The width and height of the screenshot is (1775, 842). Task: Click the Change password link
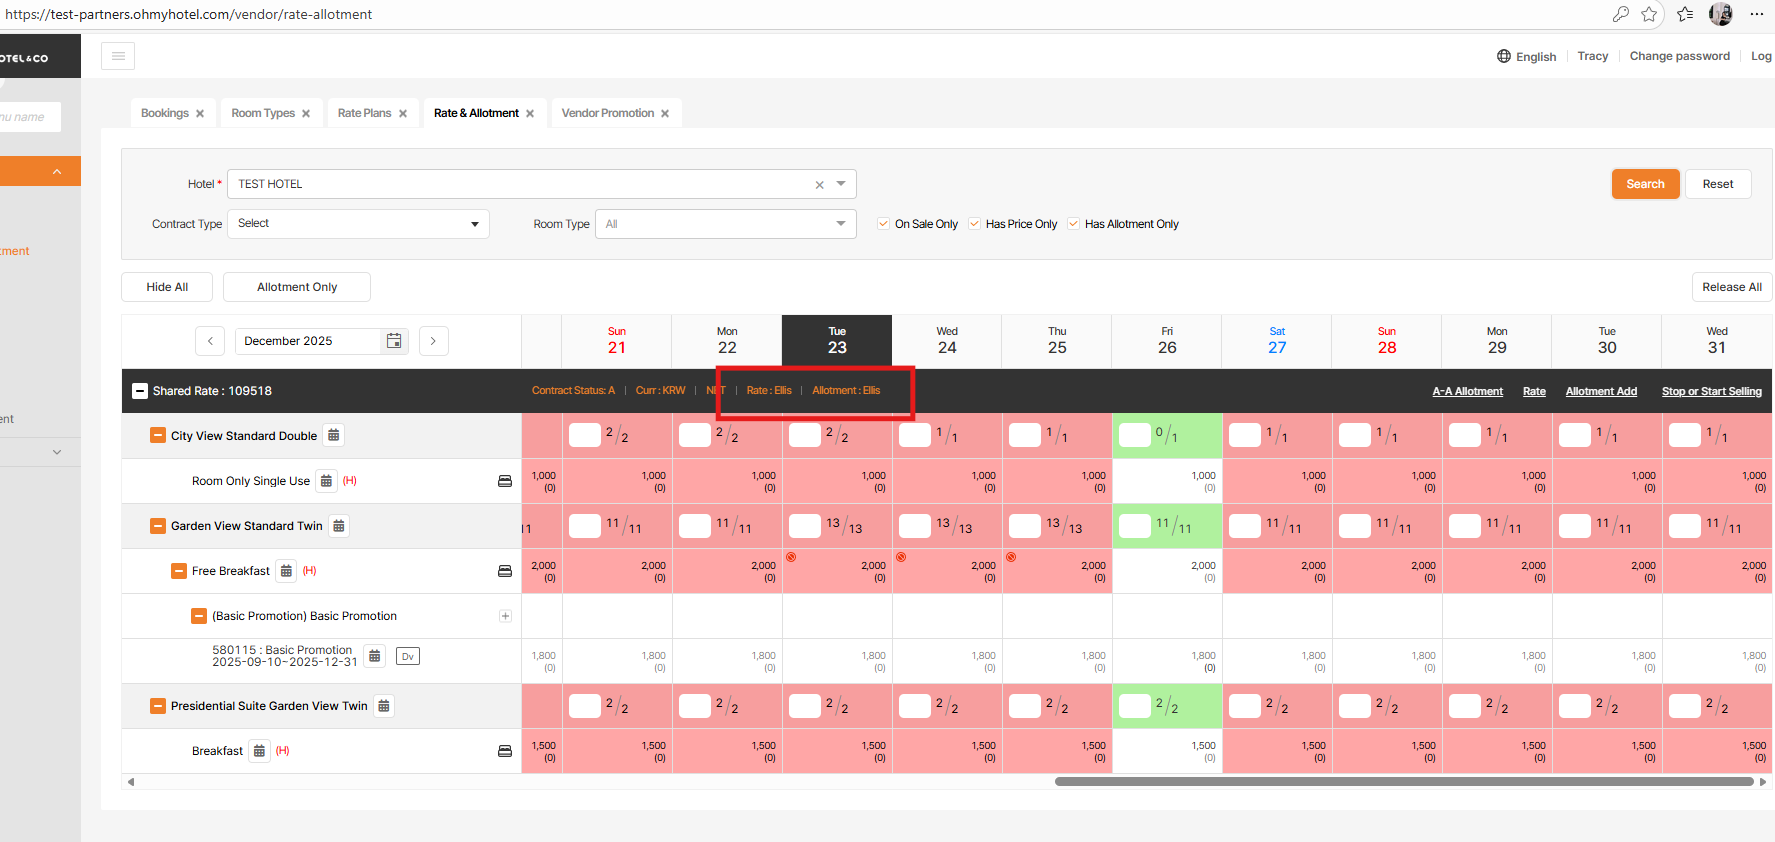pyautogui.click(x=1680, y=56)
